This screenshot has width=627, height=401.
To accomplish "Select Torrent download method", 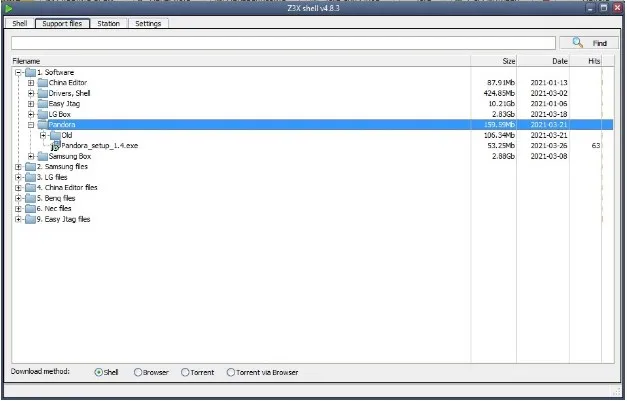I will [x=185, y=373].
